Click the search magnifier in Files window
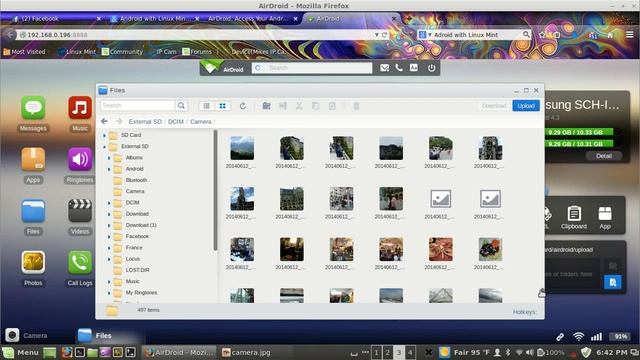The image size is (640, 360). click(x=181, y=106)
